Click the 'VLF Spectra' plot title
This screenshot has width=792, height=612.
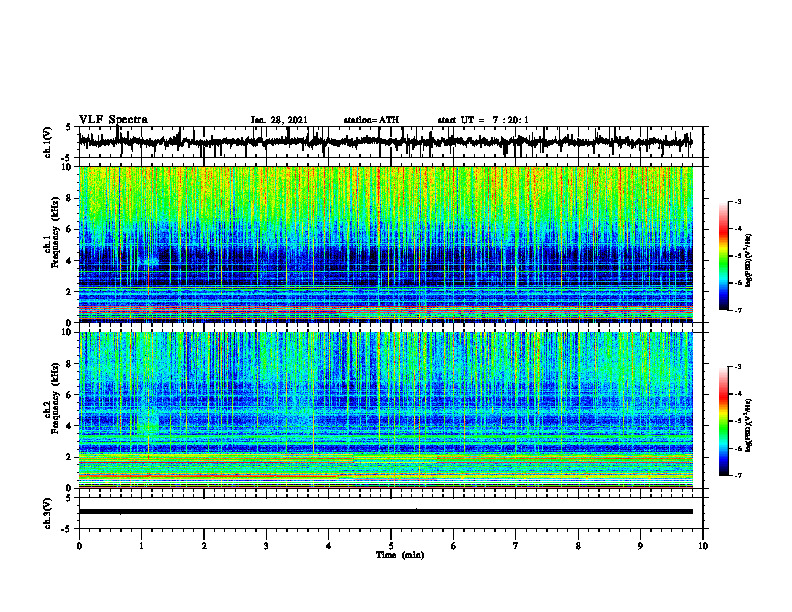[x=113, y=120]
